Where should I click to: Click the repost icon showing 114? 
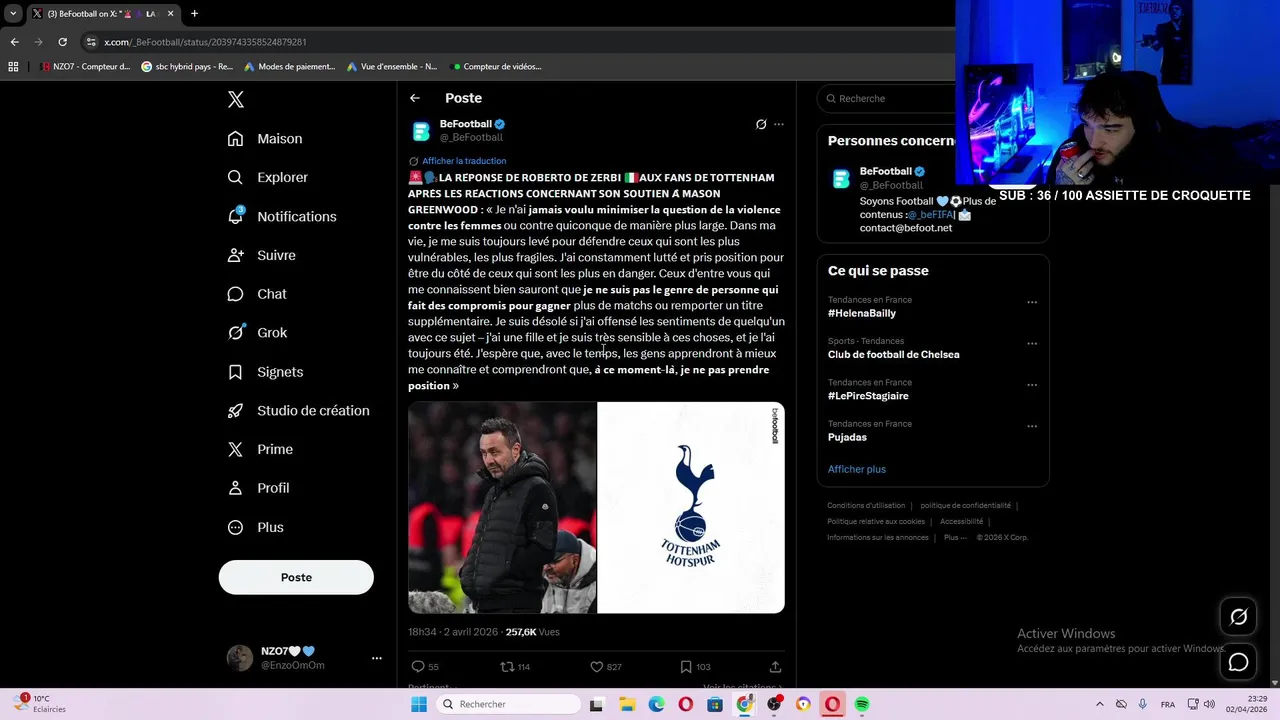coord(507,666)
